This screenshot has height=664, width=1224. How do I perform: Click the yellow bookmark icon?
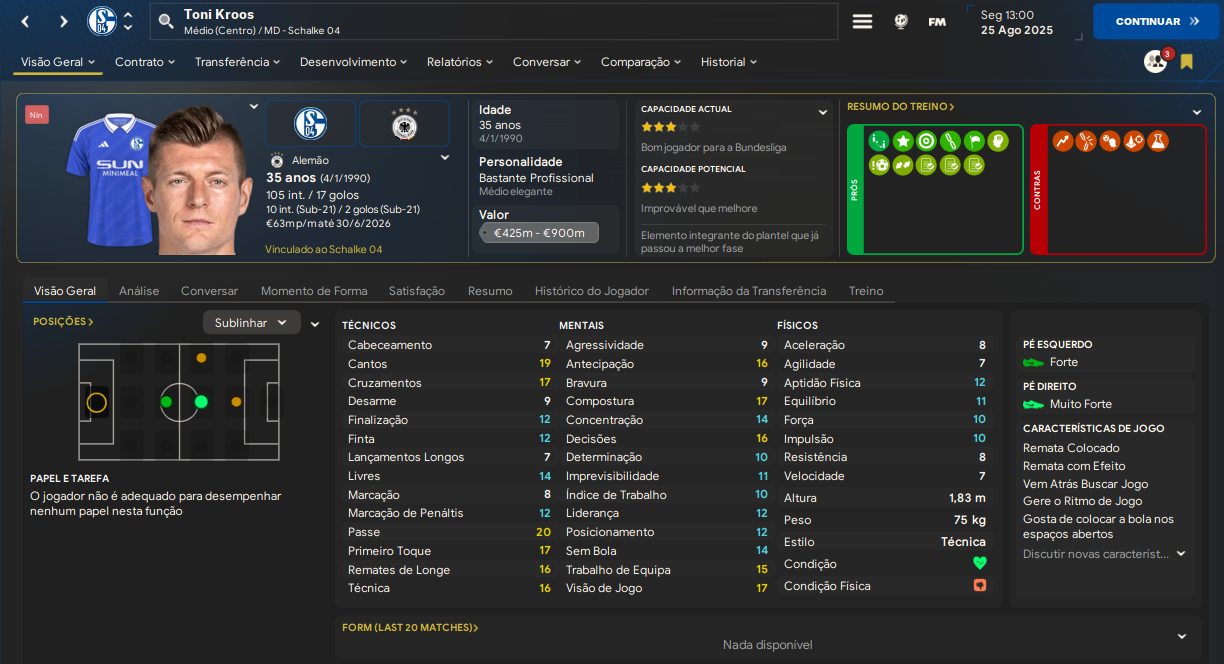coord(1187,62)
